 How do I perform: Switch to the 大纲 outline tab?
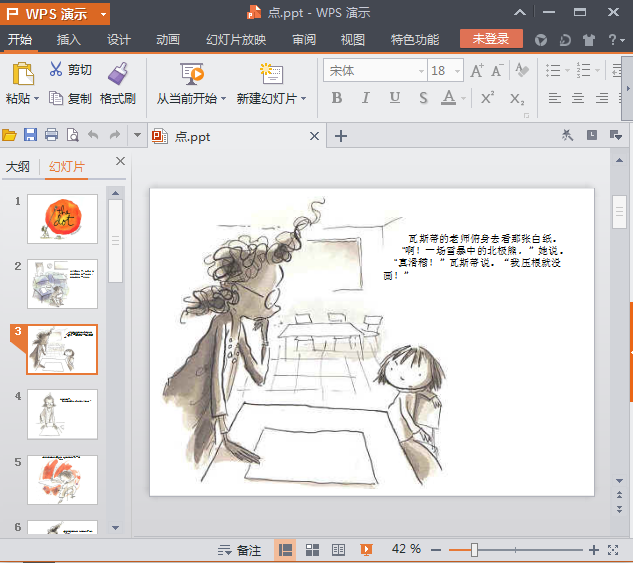18,166
